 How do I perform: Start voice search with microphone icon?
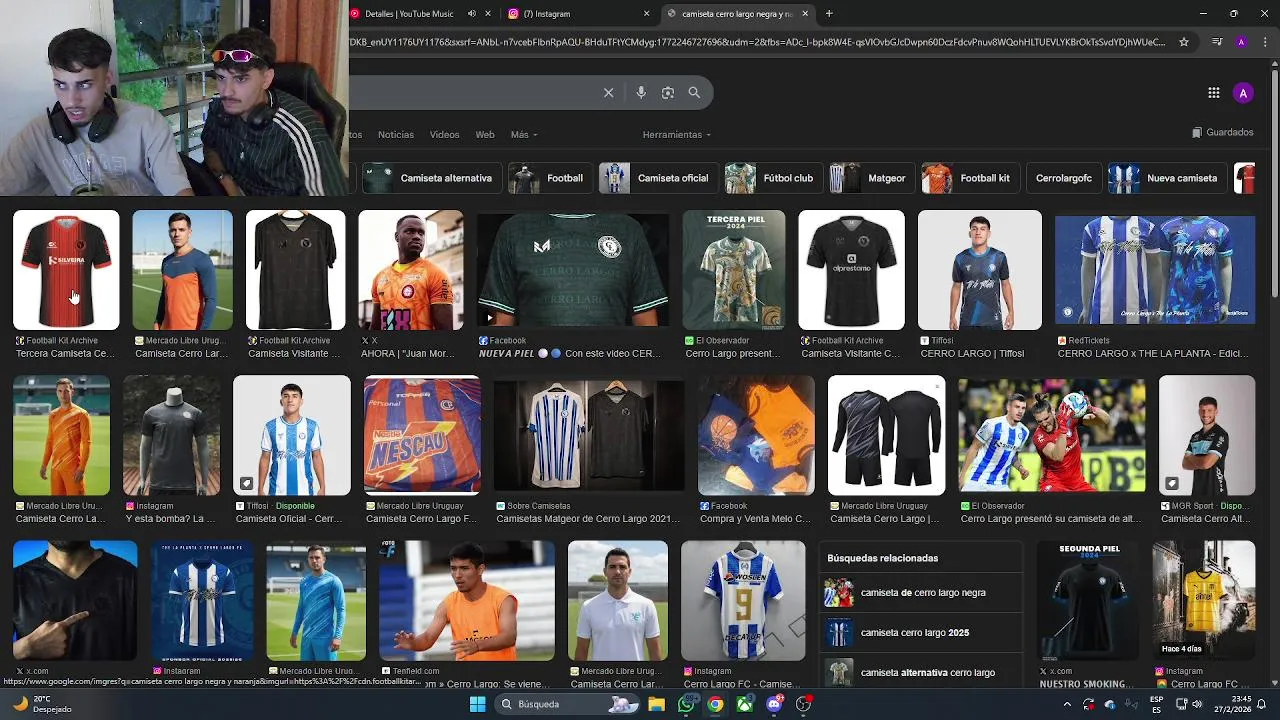[x=641, y=93]
